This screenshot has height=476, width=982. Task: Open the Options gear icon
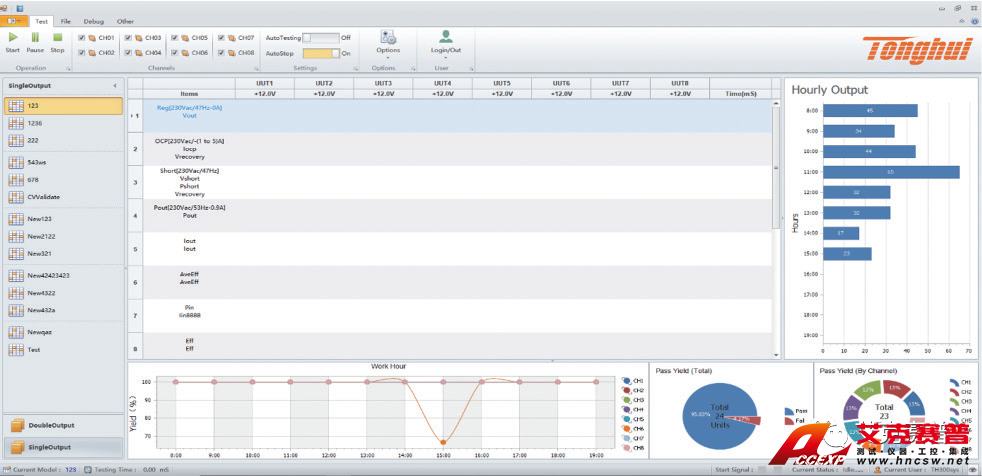(x=388, y=37)
